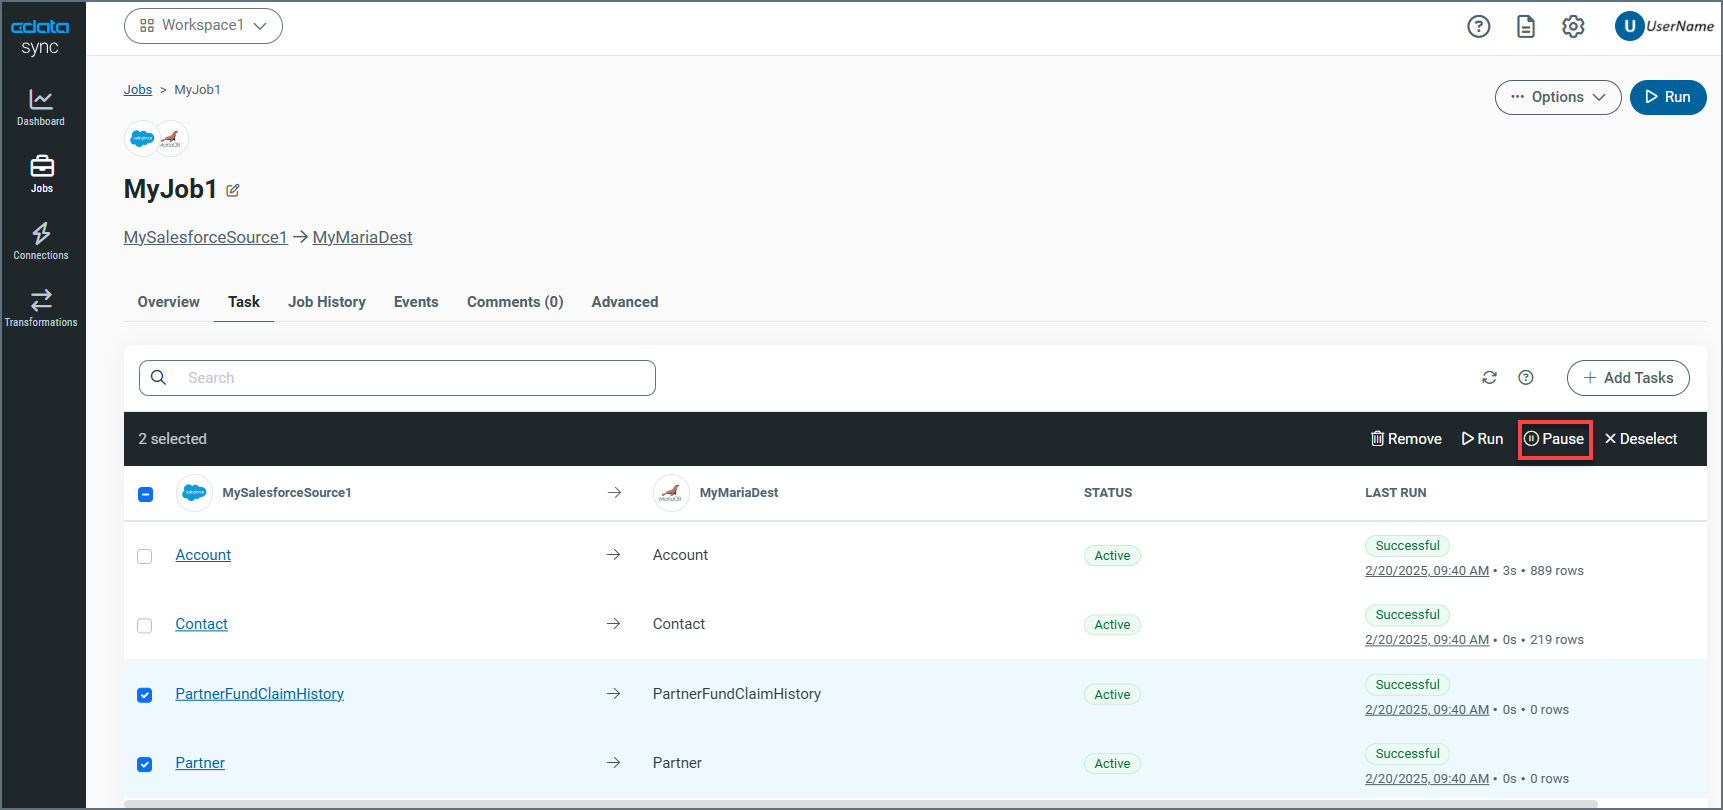1723x810 pixels.
Task: Check the Account task checkbox
Action: [x=145, y=556]
